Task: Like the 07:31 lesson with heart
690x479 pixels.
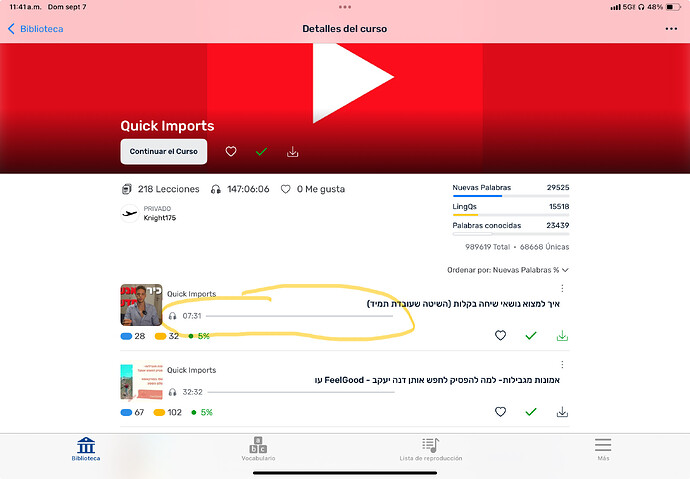Action: (x=500, y=336)
